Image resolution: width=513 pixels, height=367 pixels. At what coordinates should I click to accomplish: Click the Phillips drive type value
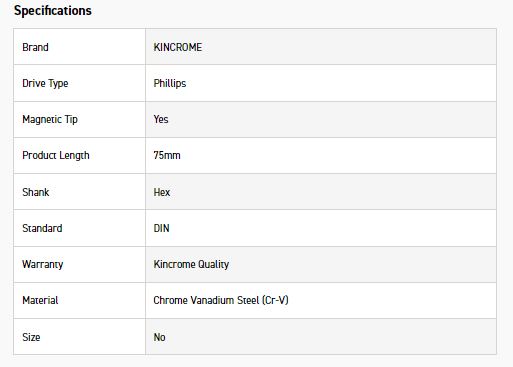click(170, 83)
